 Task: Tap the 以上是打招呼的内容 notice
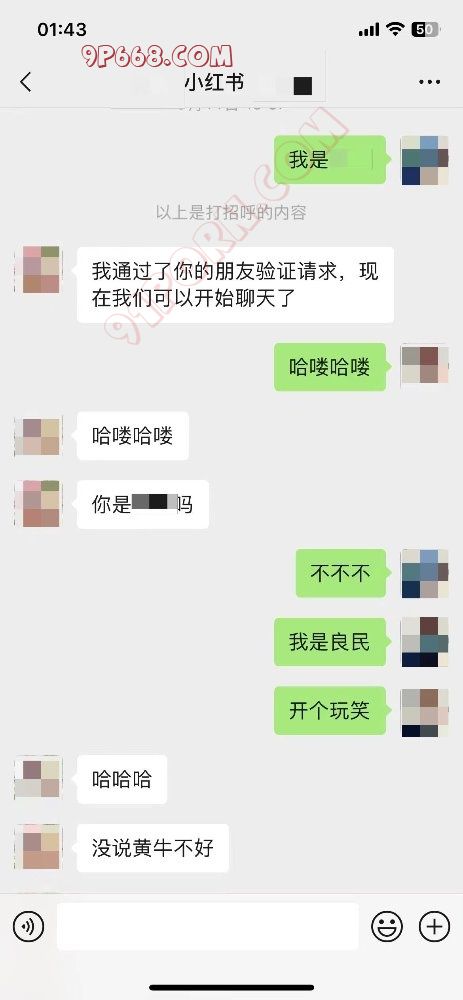point(232,212)
